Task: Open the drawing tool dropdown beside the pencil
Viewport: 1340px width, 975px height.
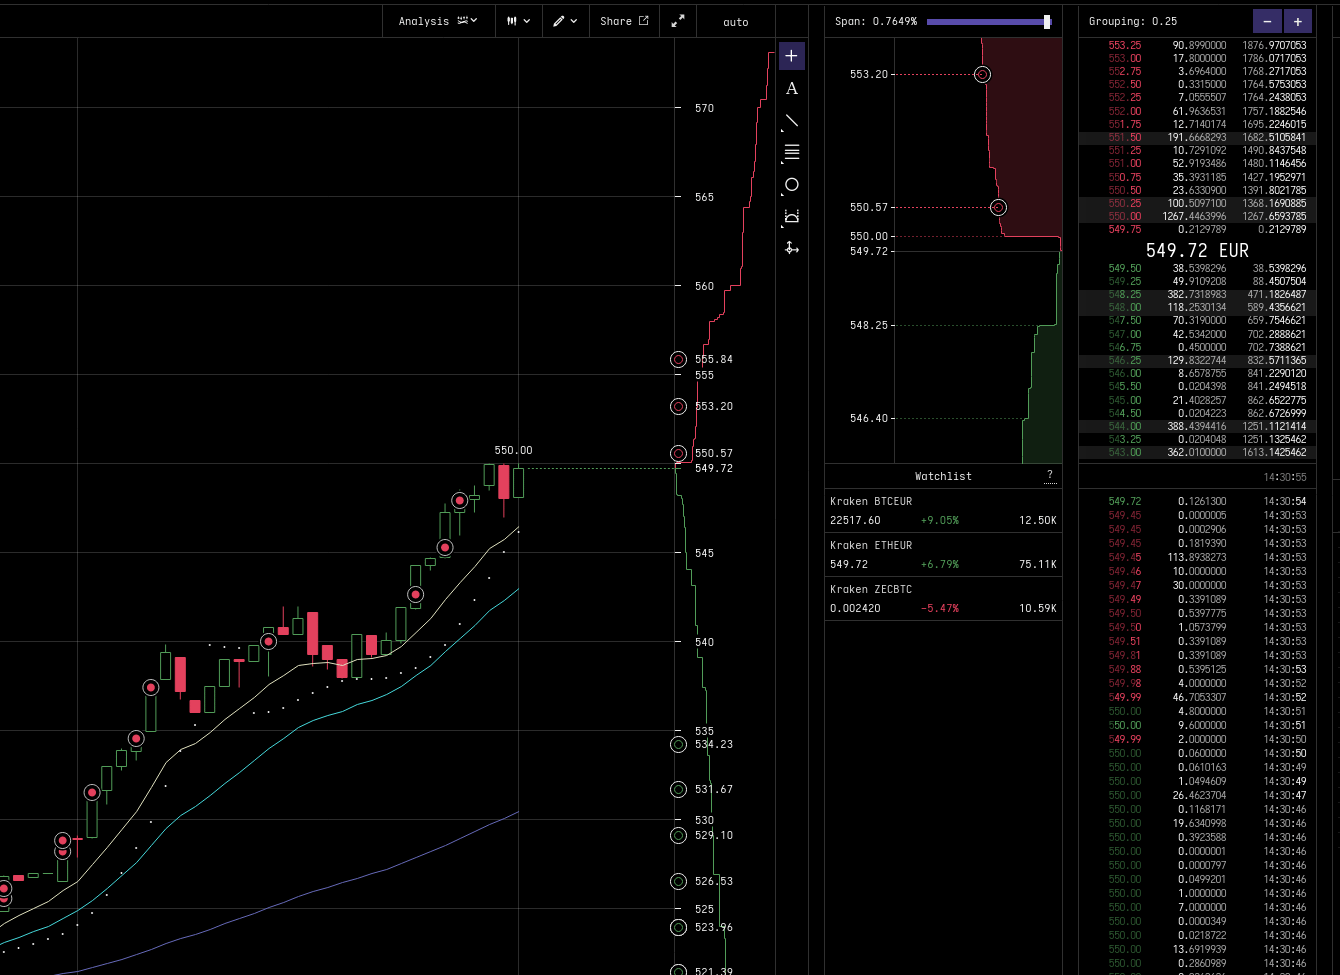Action: 573,21
